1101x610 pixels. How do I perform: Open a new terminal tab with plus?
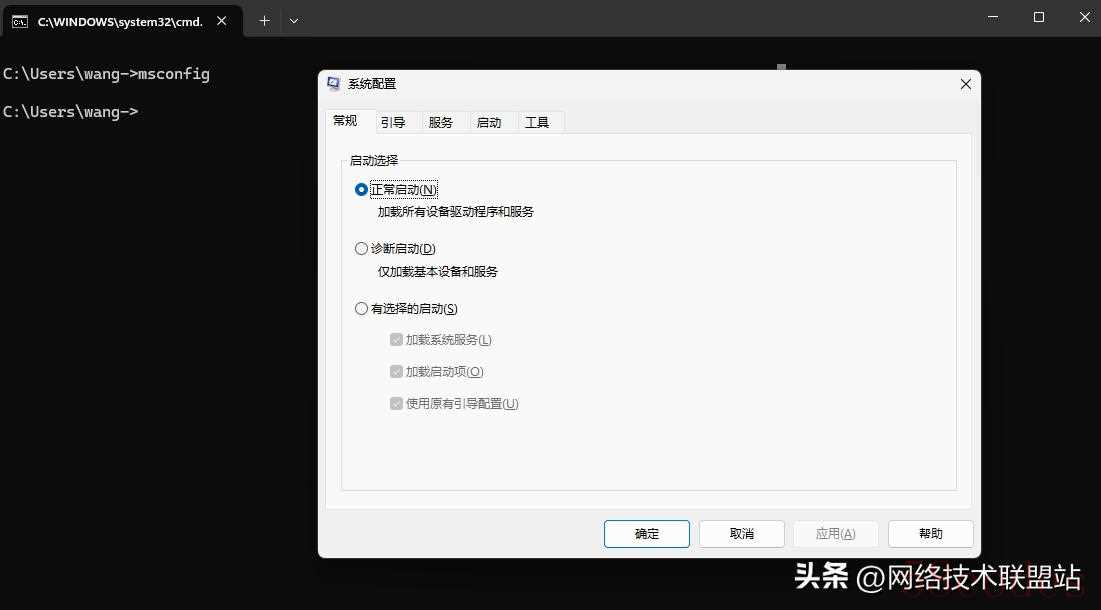tap(264, 20)
